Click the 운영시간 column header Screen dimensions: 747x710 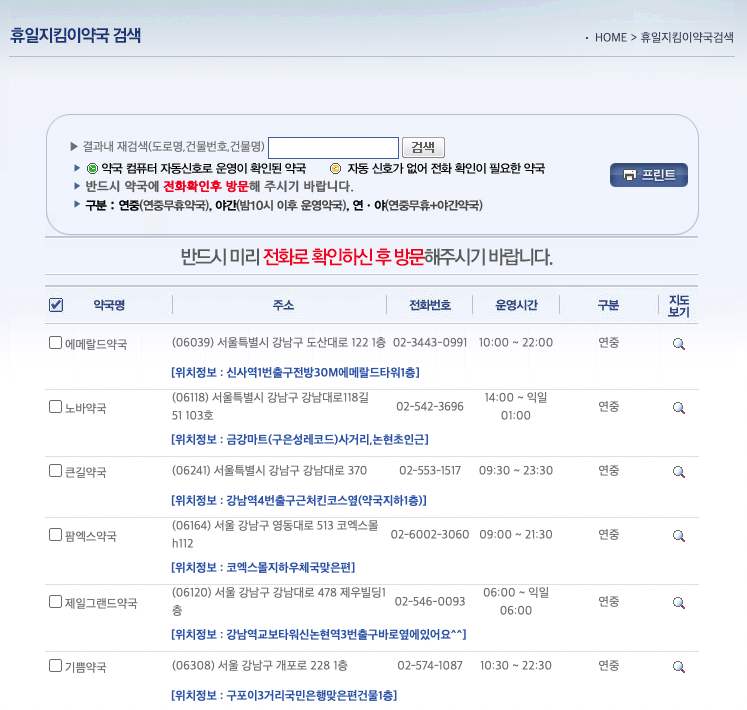pos(516,305)
